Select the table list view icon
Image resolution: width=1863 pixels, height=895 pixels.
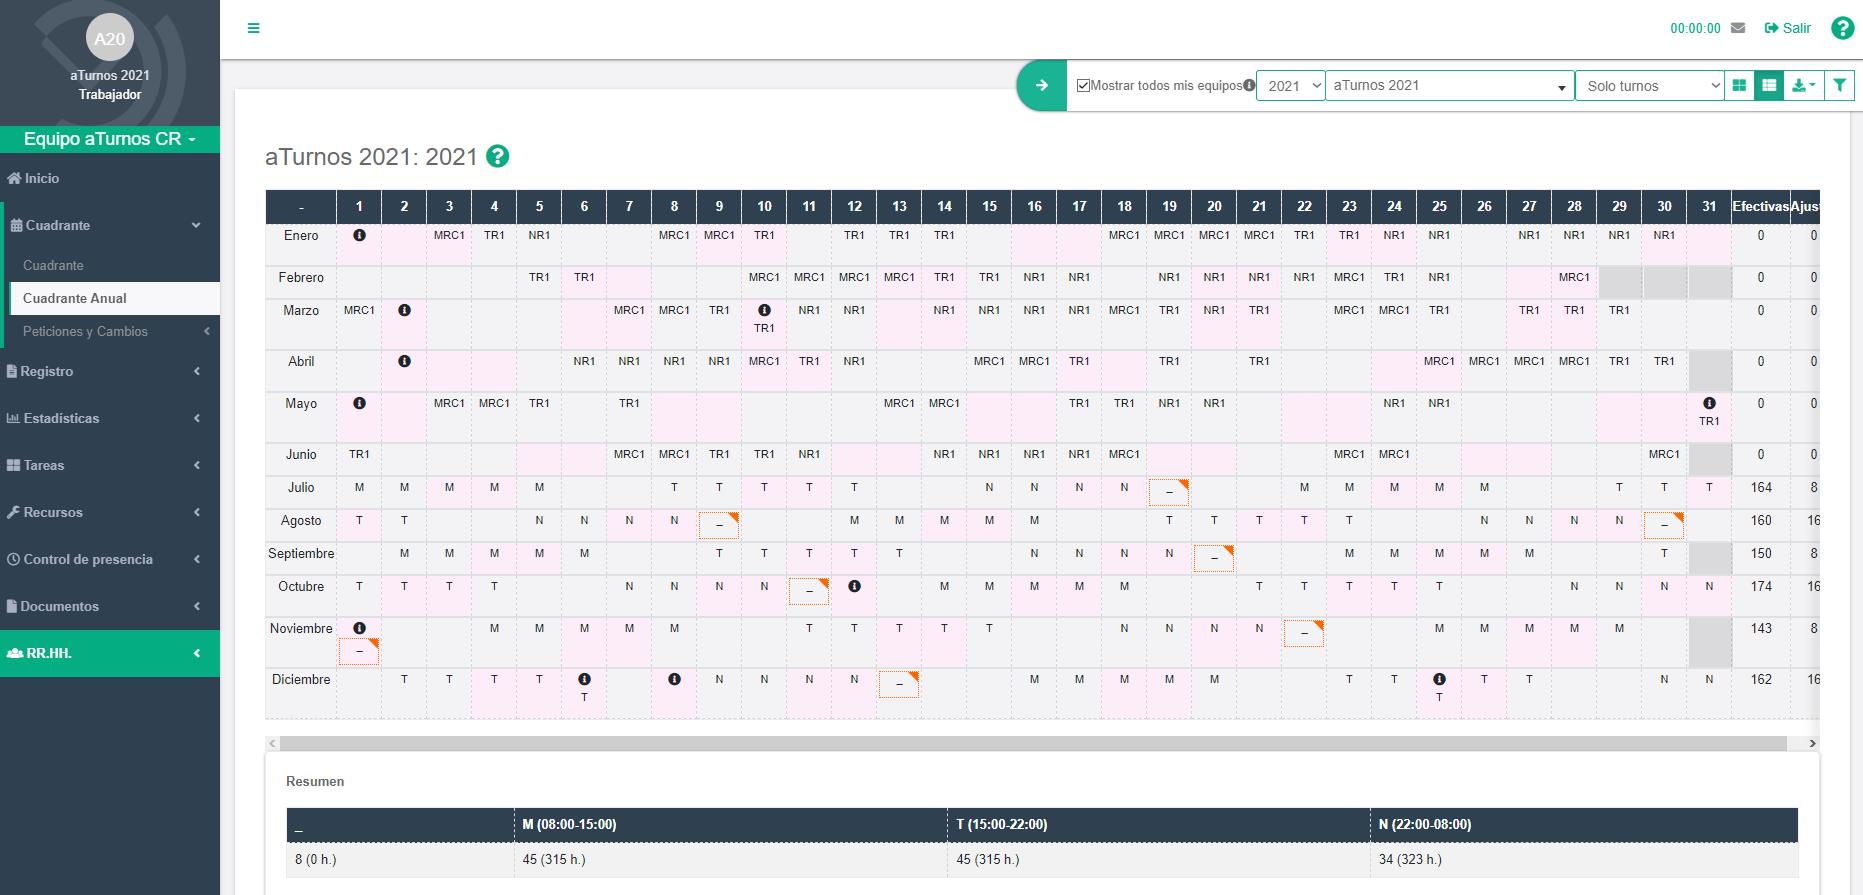click(1769, 86)
